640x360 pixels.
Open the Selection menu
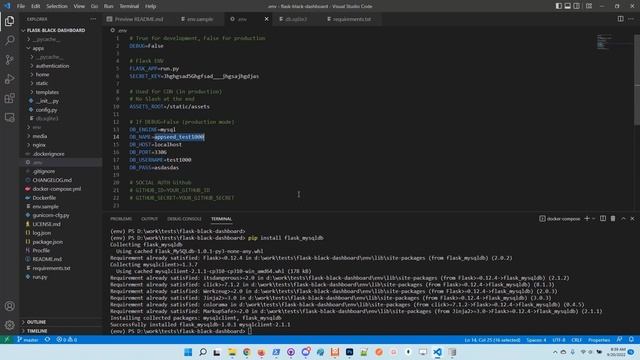pyautogui.click(x=57, y=6)
